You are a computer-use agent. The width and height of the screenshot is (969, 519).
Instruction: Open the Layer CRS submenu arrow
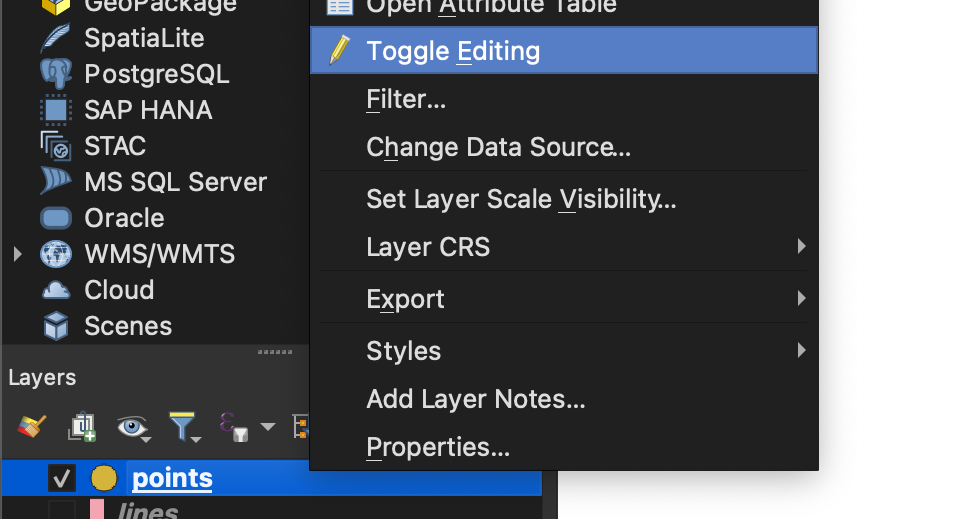point(802,247)
